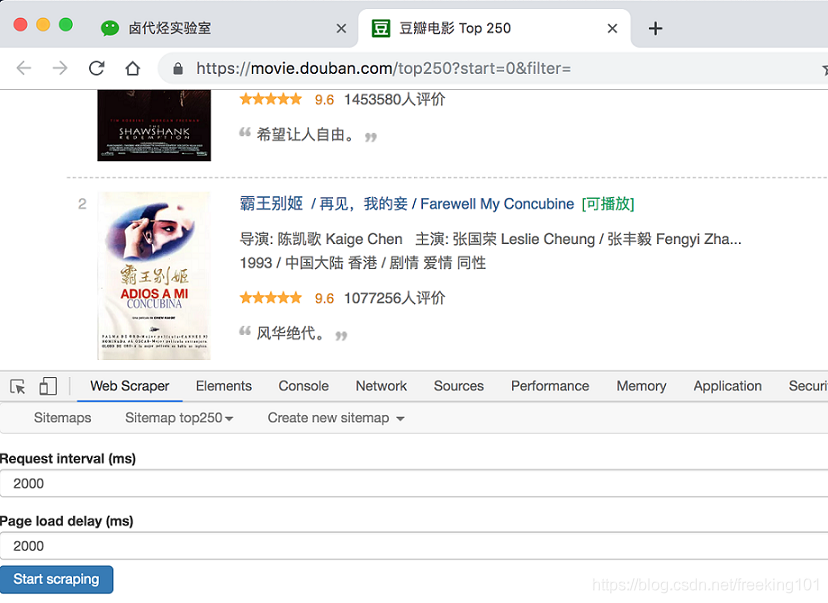
Task: Click the Start scraping button
Action: pos(57,579)
